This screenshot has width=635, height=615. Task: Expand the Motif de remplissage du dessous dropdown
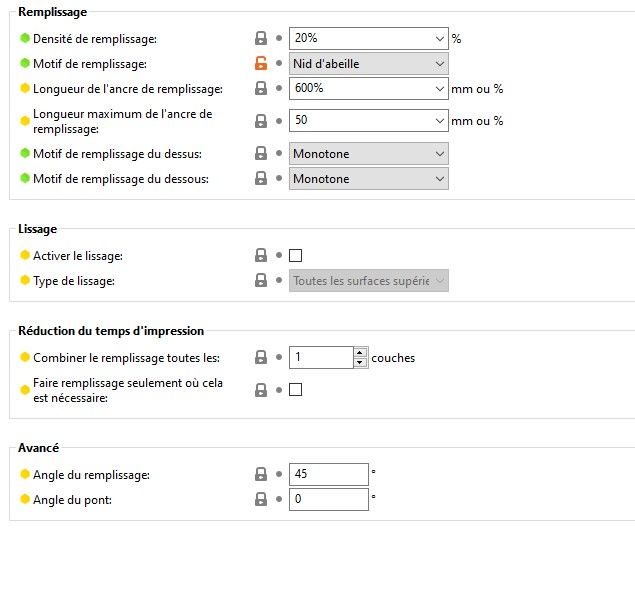(369, 179)
